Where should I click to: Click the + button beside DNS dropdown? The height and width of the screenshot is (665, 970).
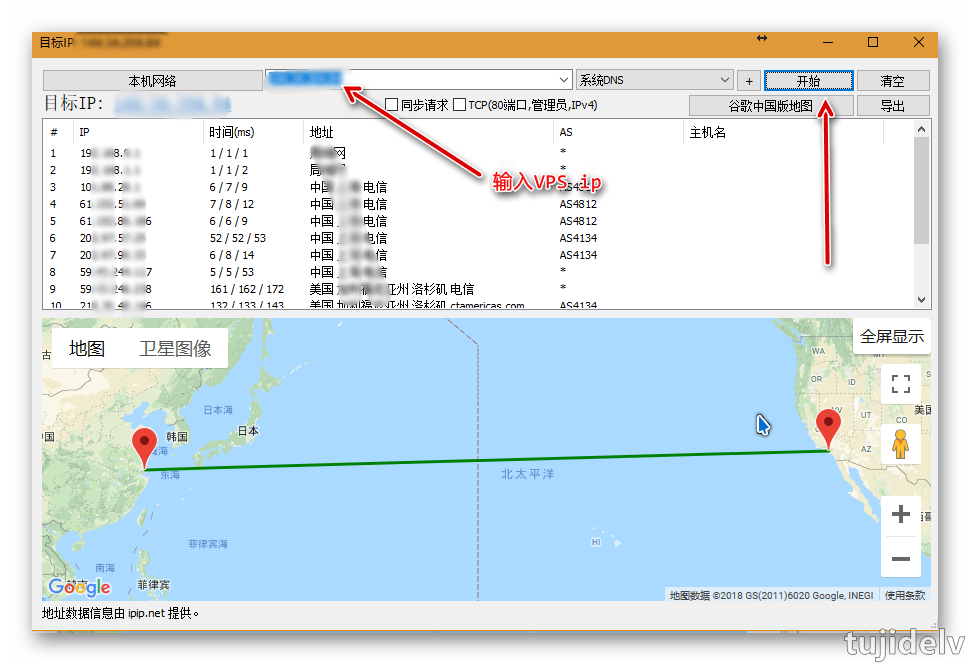tap(749, 81)
